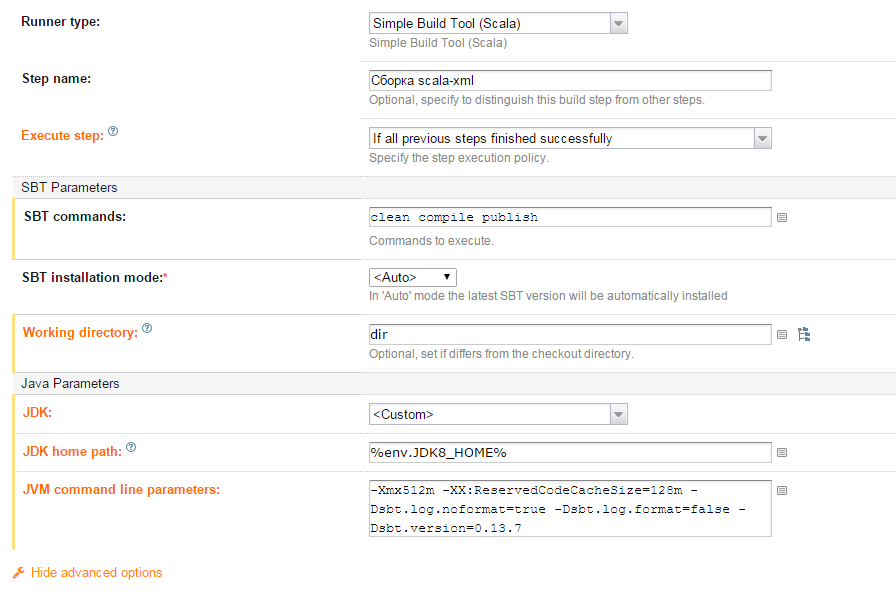Click 'Commands to execute.' hint text
The image size is (896, 593).
(x=431, y=241)
